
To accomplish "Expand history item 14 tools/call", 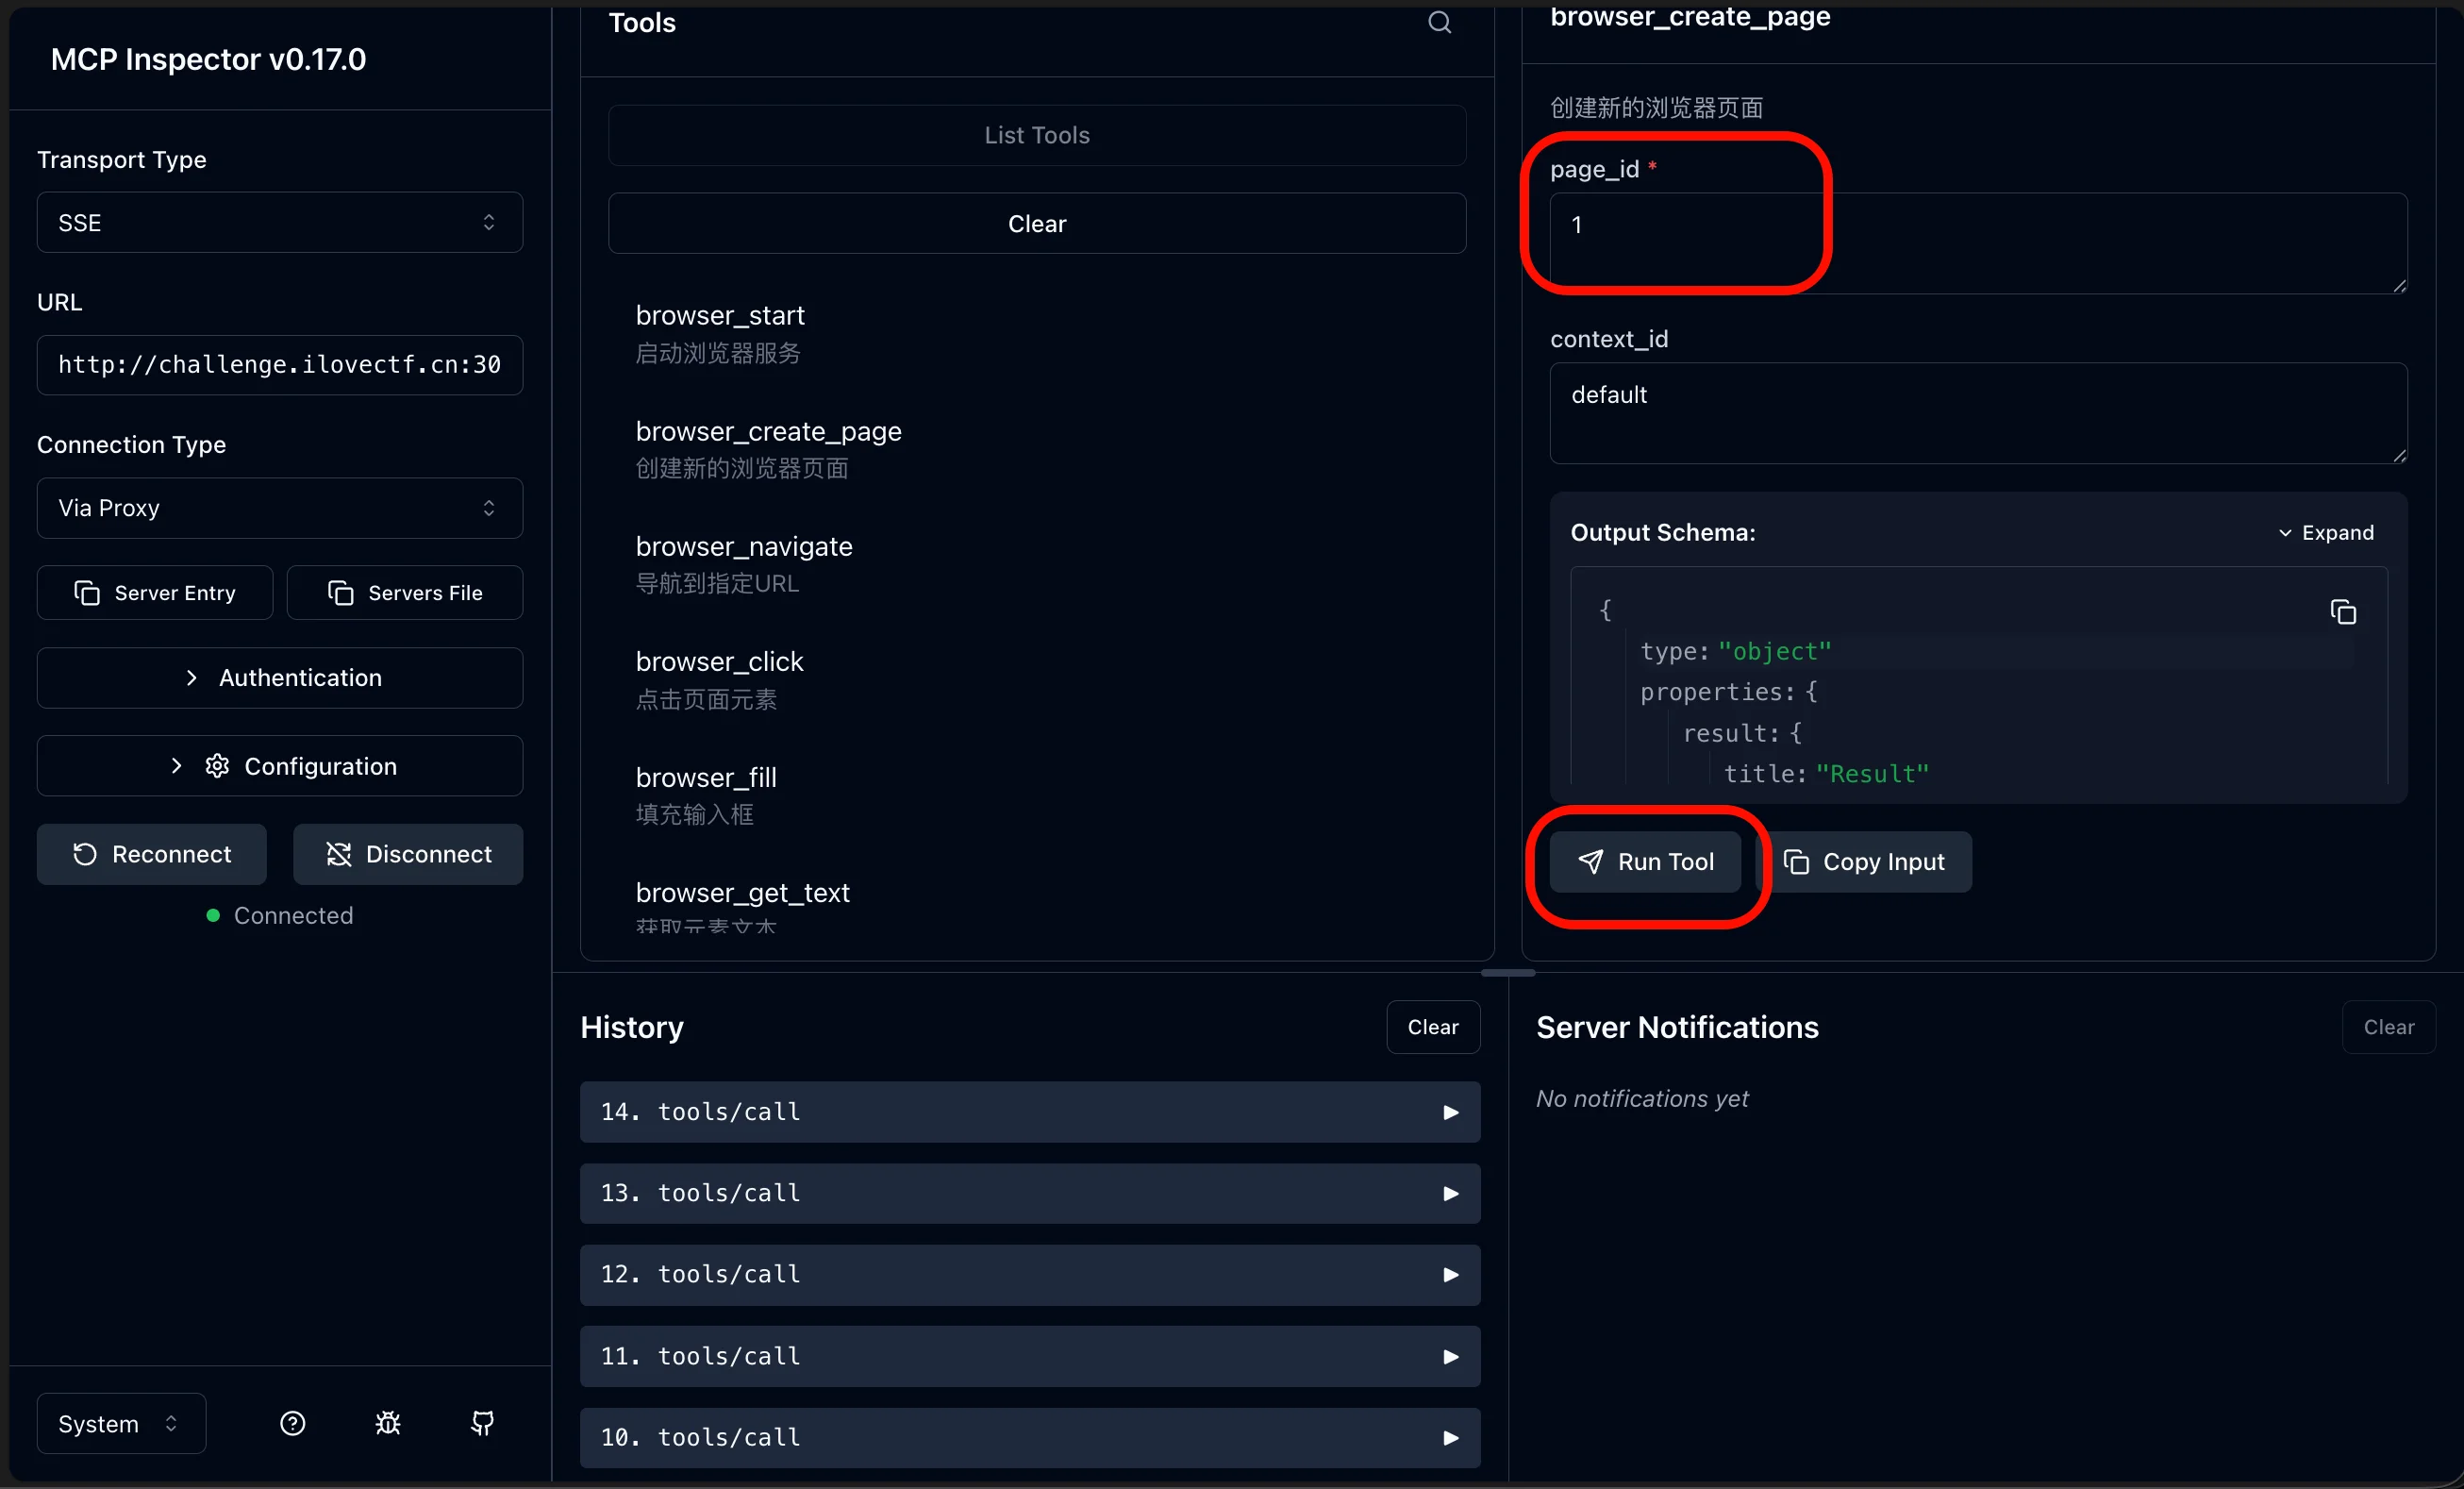I will [1029, 1112].
